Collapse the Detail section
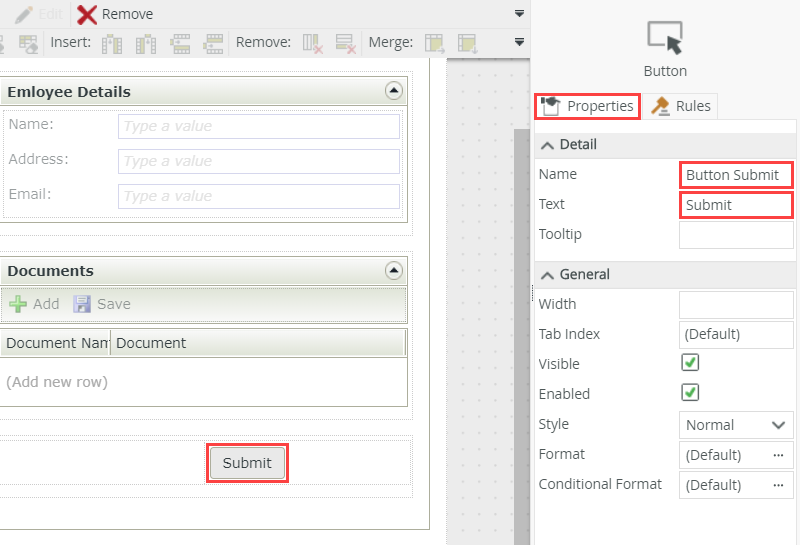This screenshot has height=545, width=800. [547, 145]
